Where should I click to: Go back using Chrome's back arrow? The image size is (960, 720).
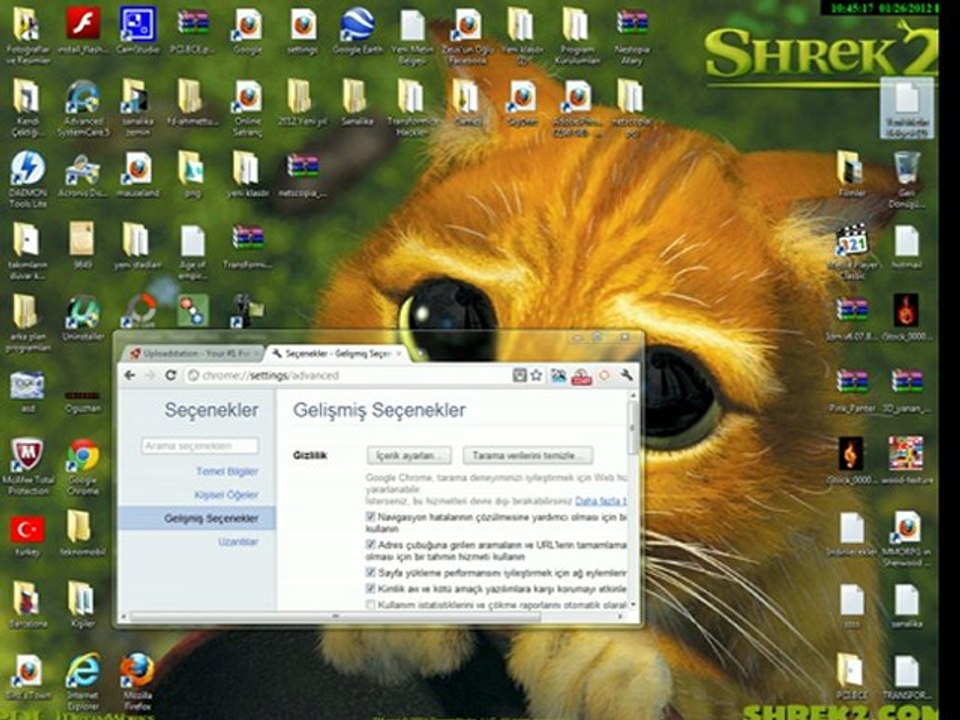pyautogui.click(x=130, y=375)
